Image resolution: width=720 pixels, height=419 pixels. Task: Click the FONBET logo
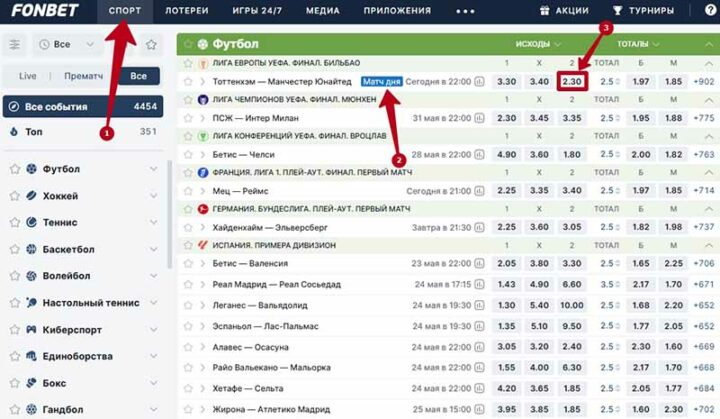(45, 11)
